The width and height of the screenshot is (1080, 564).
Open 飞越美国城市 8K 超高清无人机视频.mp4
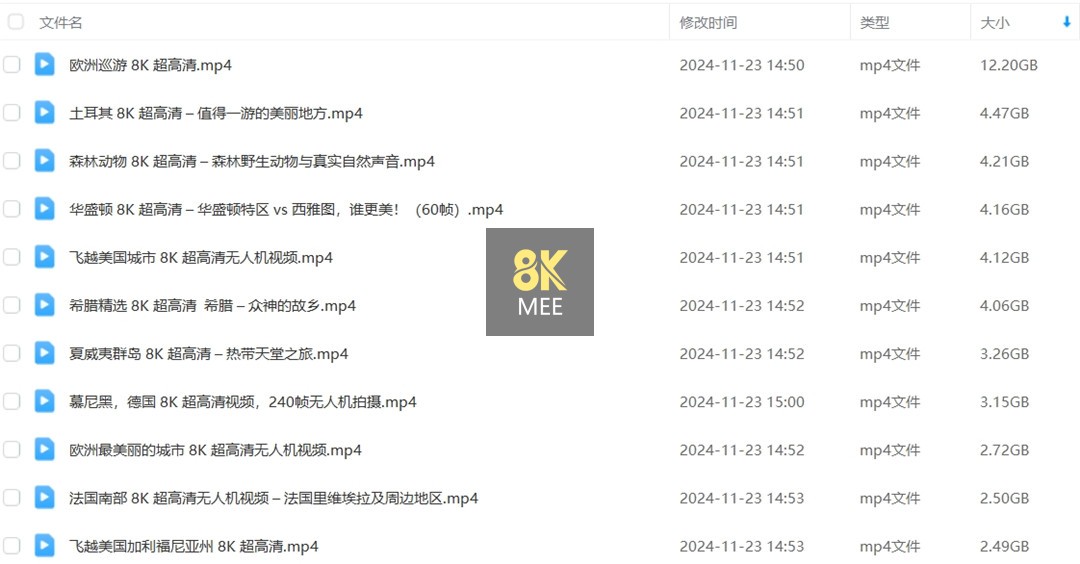coord(201,258)
